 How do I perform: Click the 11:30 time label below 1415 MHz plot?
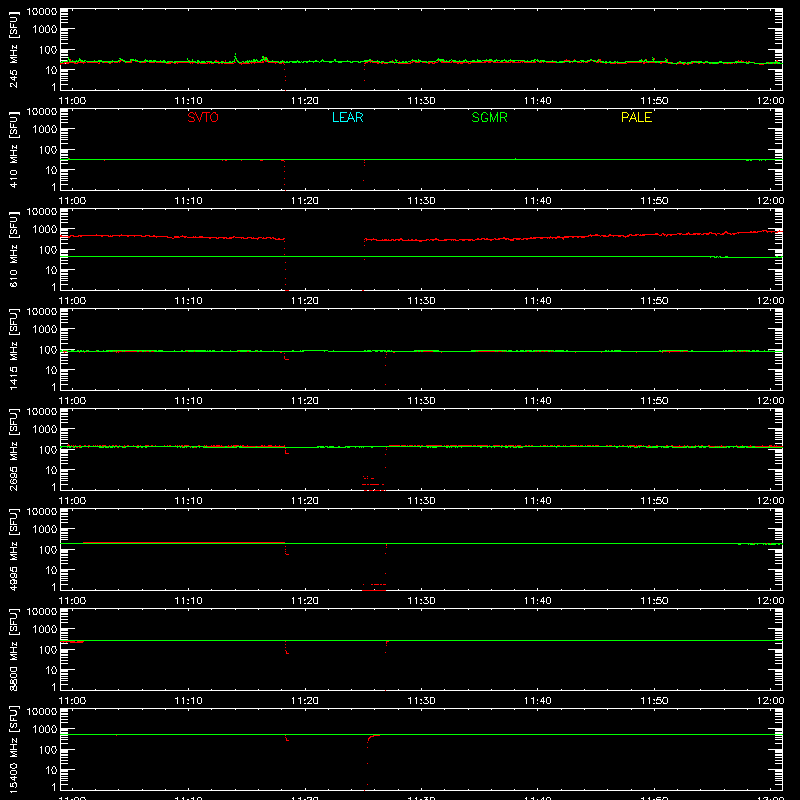point(421,401)
